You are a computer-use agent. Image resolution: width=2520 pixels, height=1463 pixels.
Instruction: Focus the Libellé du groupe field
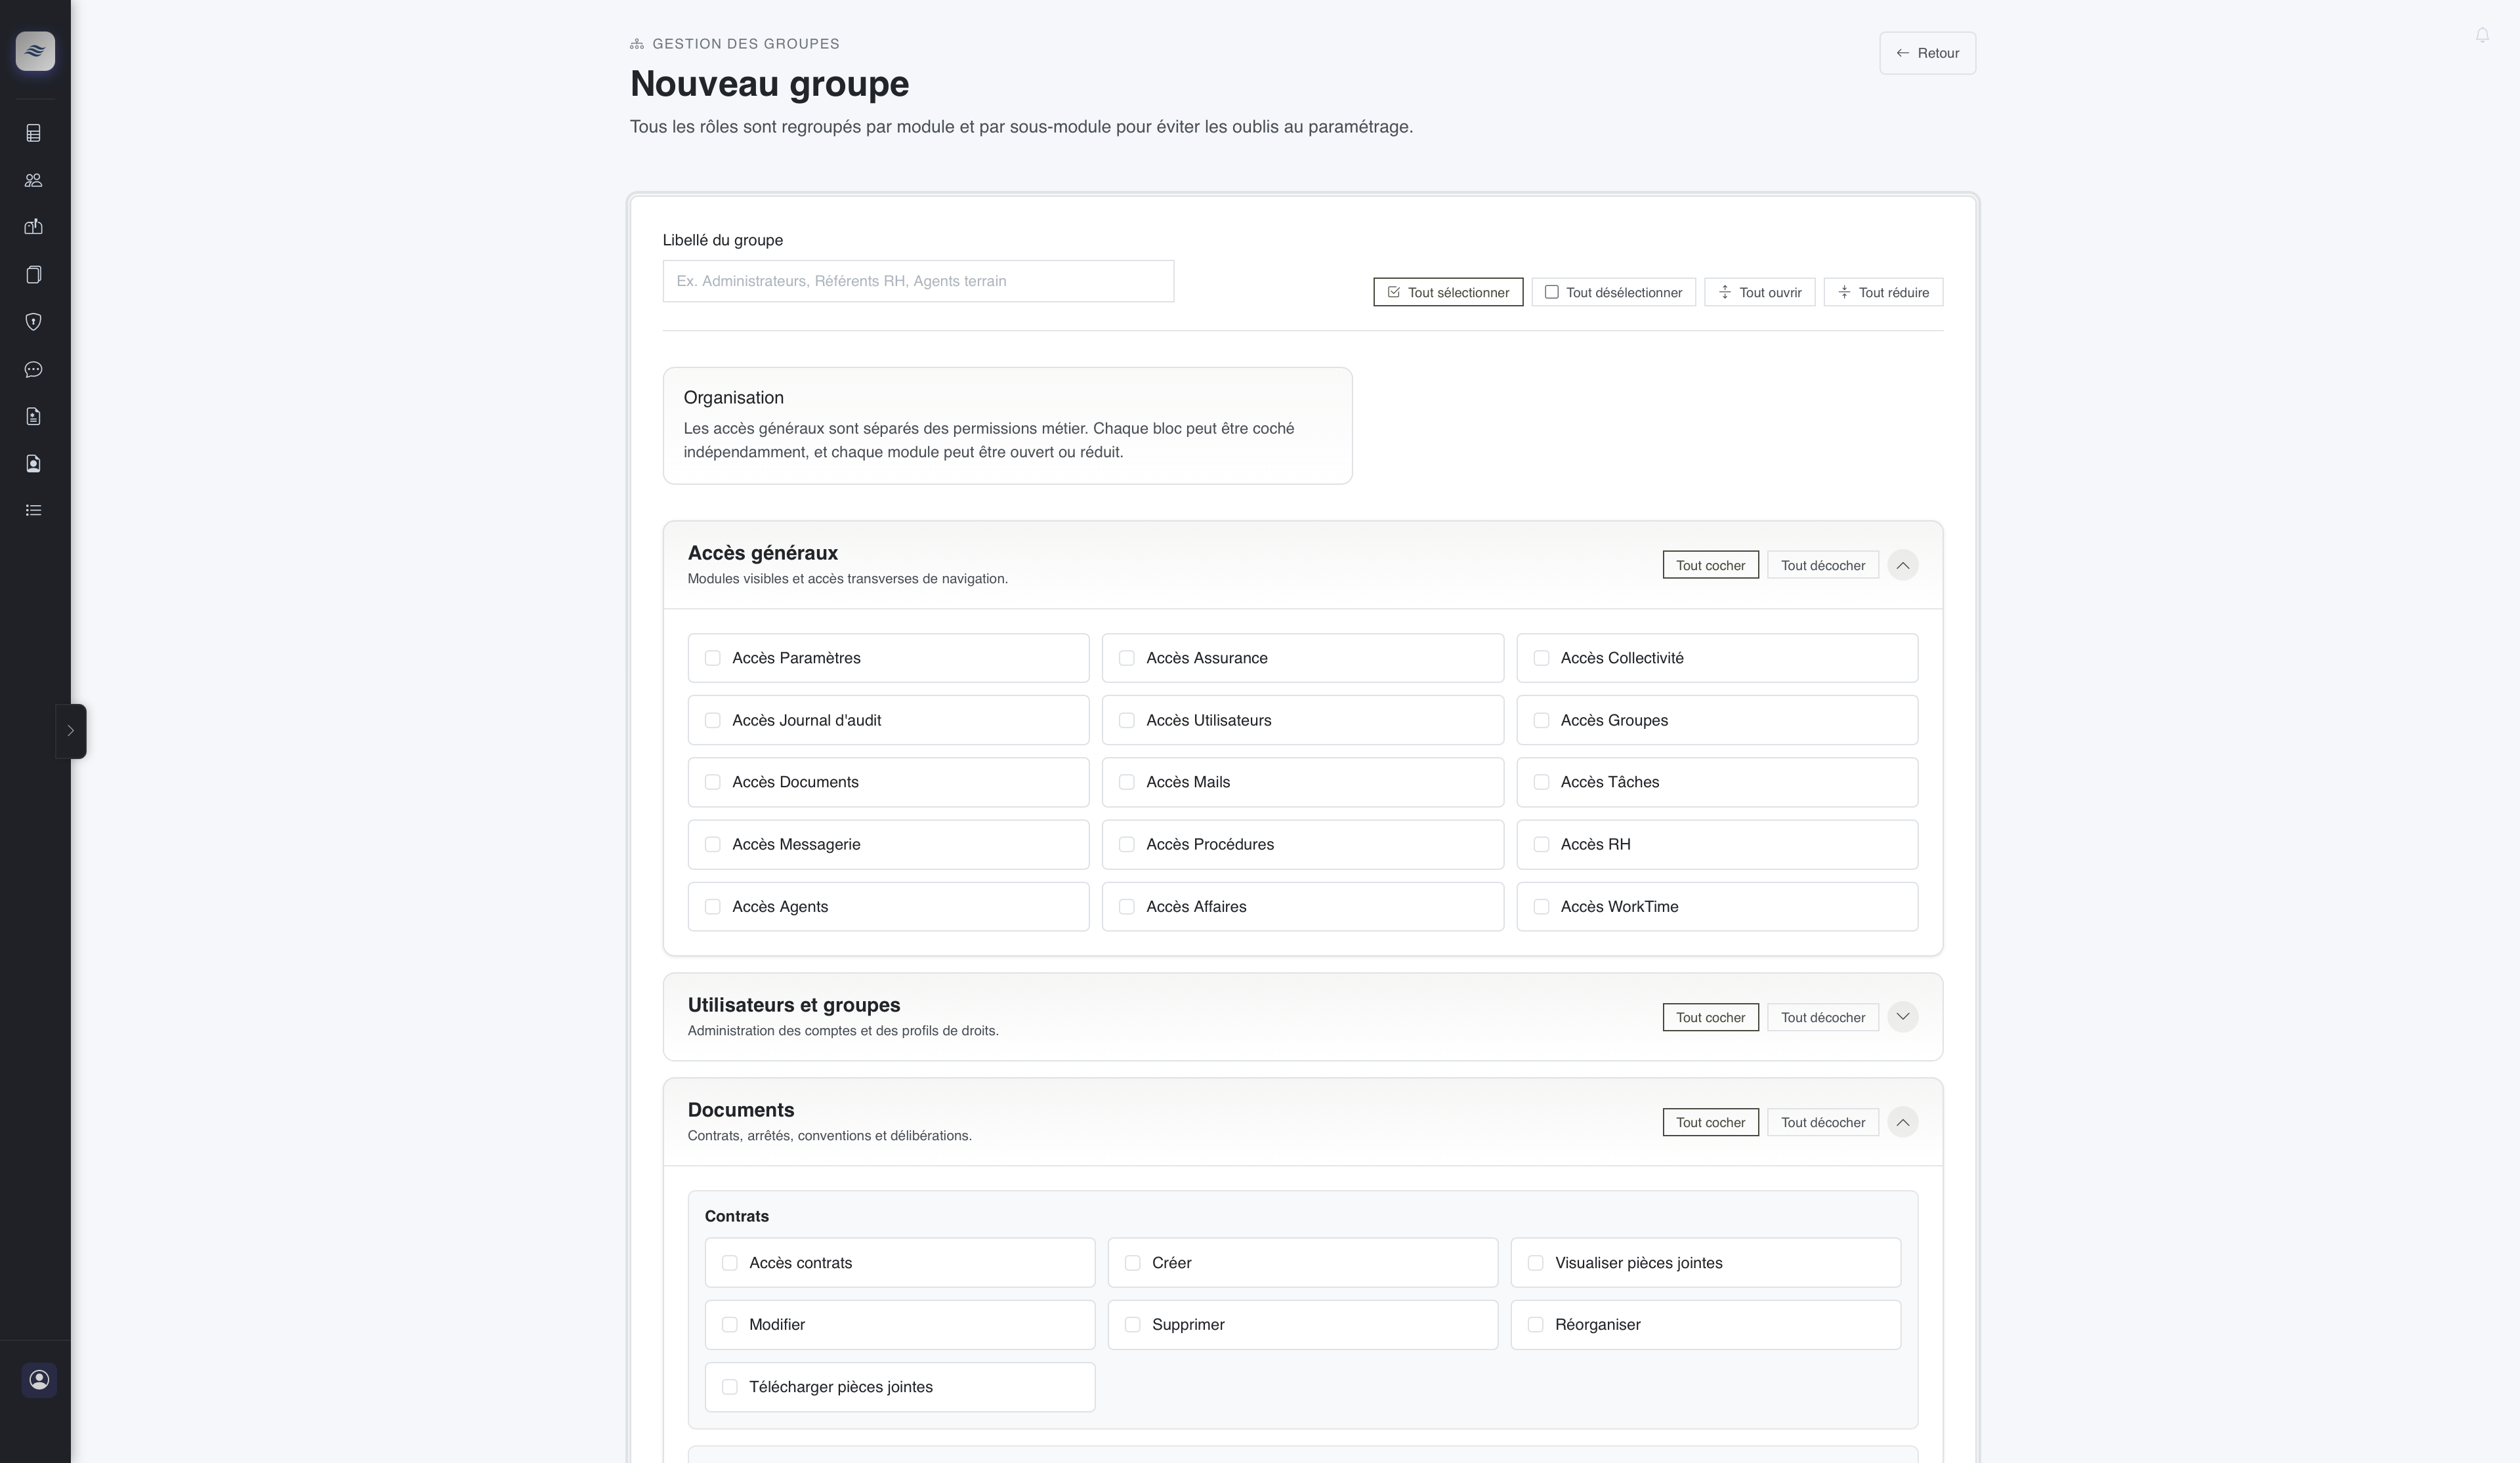coord(917,281)
